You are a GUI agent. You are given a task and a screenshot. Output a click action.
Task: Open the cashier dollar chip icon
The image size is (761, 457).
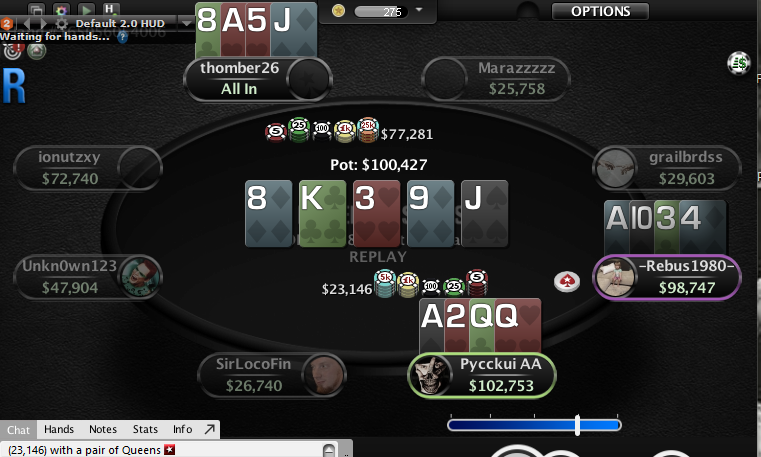tap(738, 63)
